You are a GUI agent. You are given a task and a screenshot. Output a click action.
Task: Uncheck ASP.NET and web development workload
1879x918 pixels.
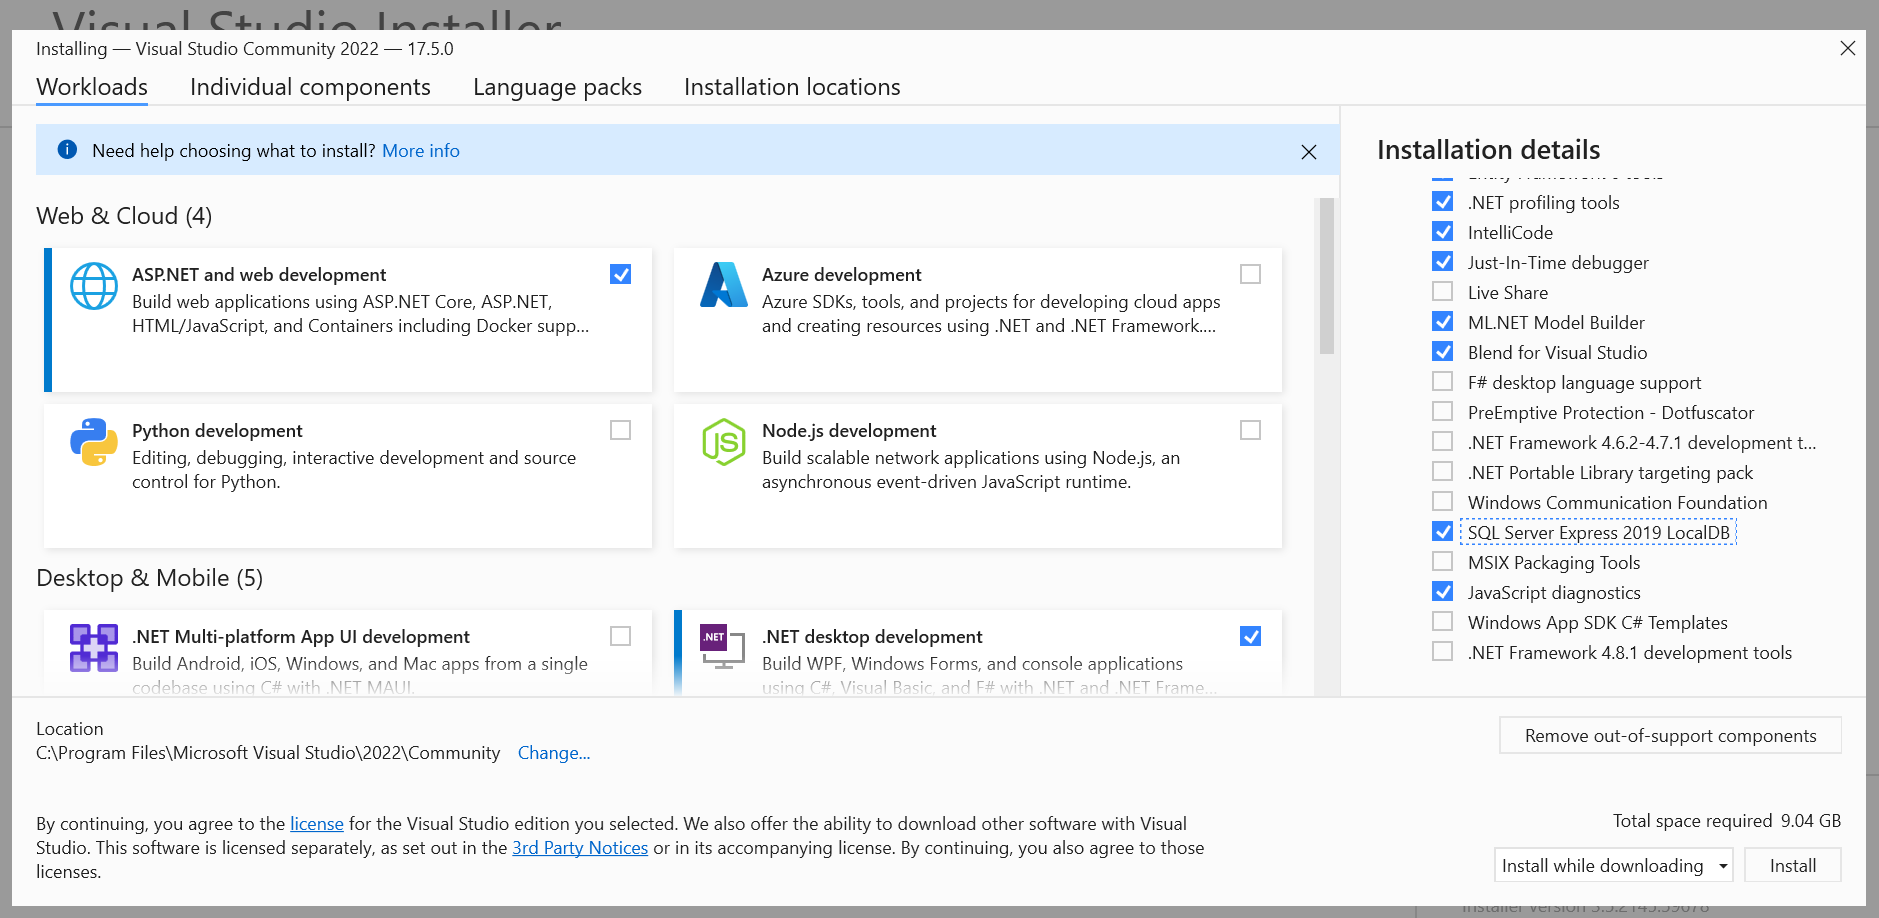621,274
